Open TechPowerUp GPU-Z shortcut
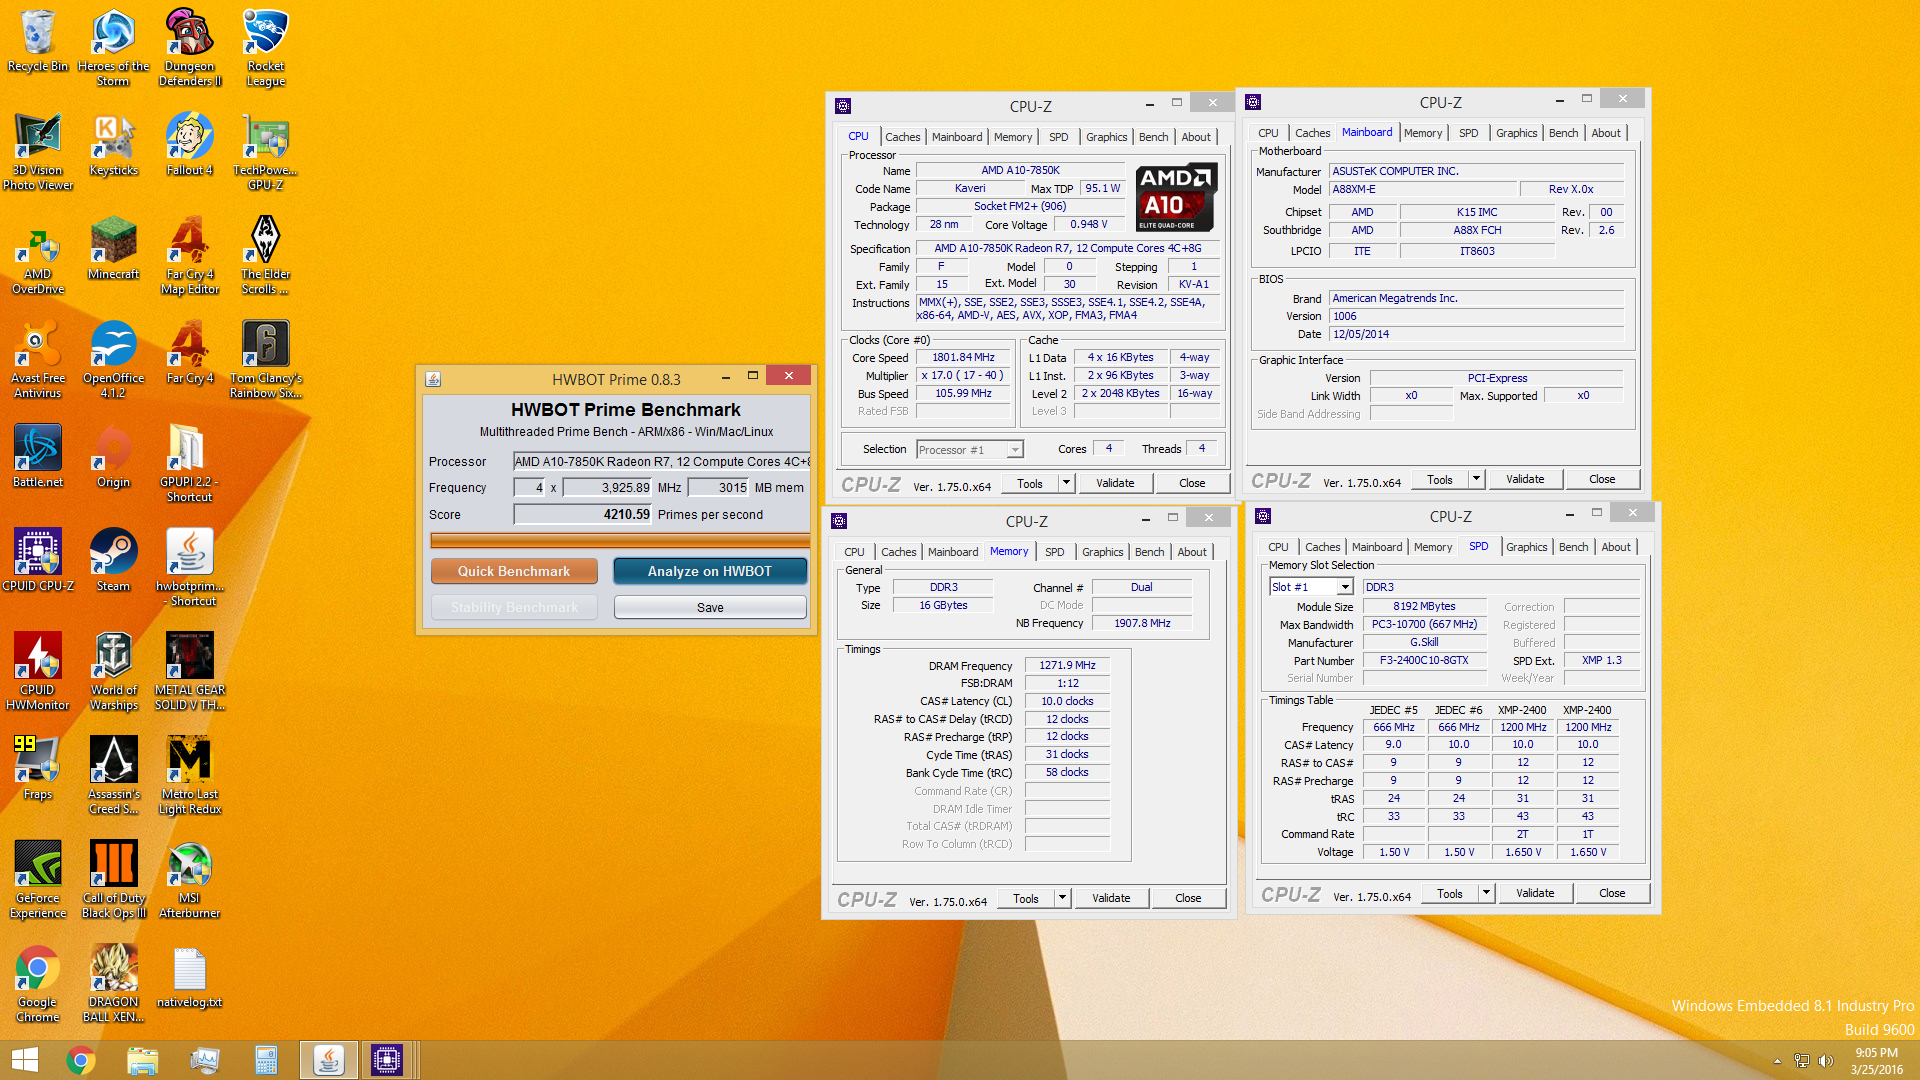 266,152
